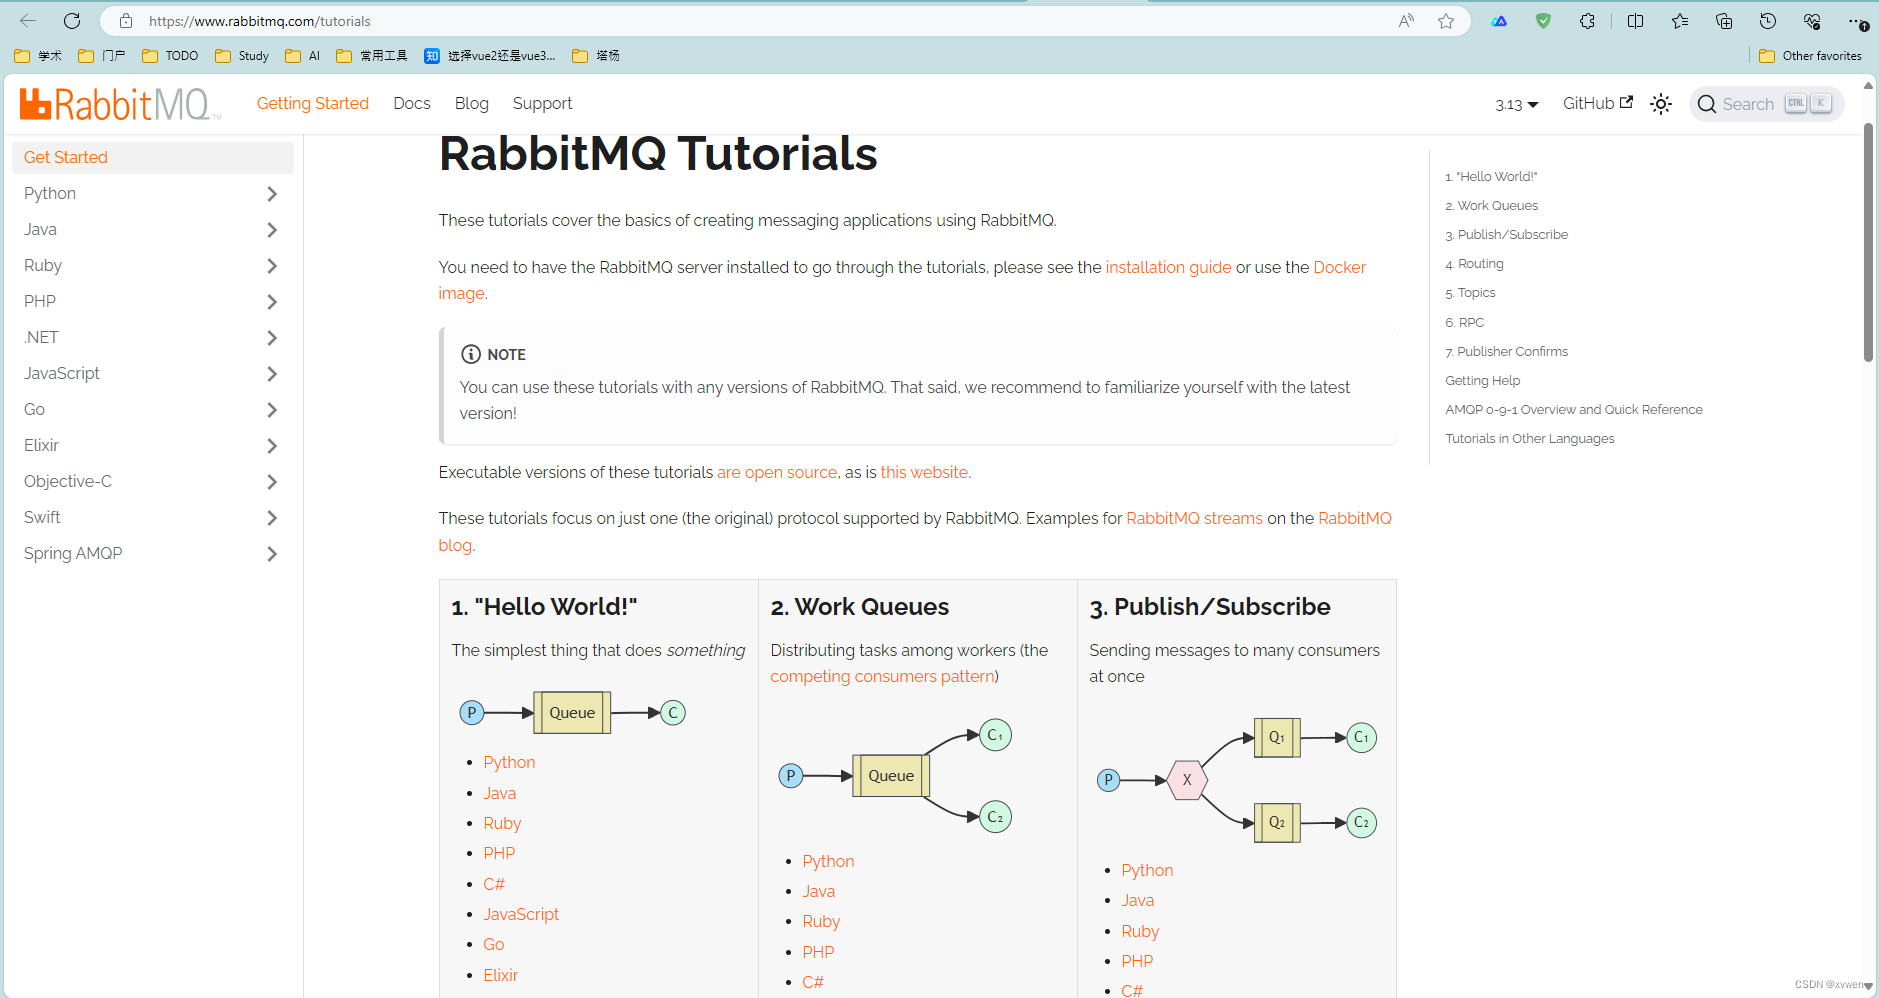Open the browser settings ellipsis icon
The height and width of the screenshot is (998, 1879).
[x=1857, y=20]
